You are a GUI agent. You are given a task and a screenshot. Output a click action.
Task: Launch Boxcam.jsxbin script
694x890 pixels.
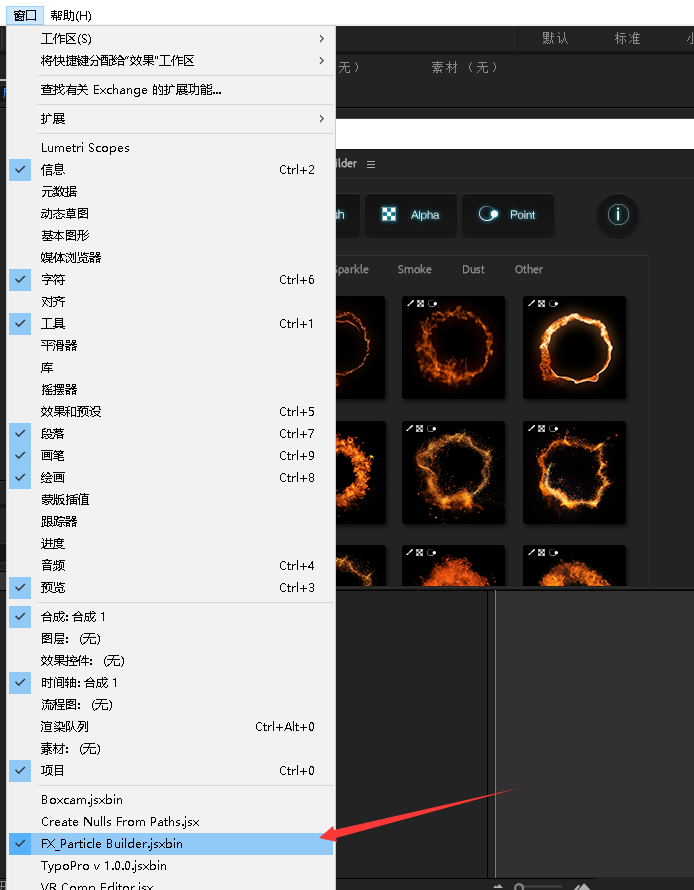[x=171, y=800]
